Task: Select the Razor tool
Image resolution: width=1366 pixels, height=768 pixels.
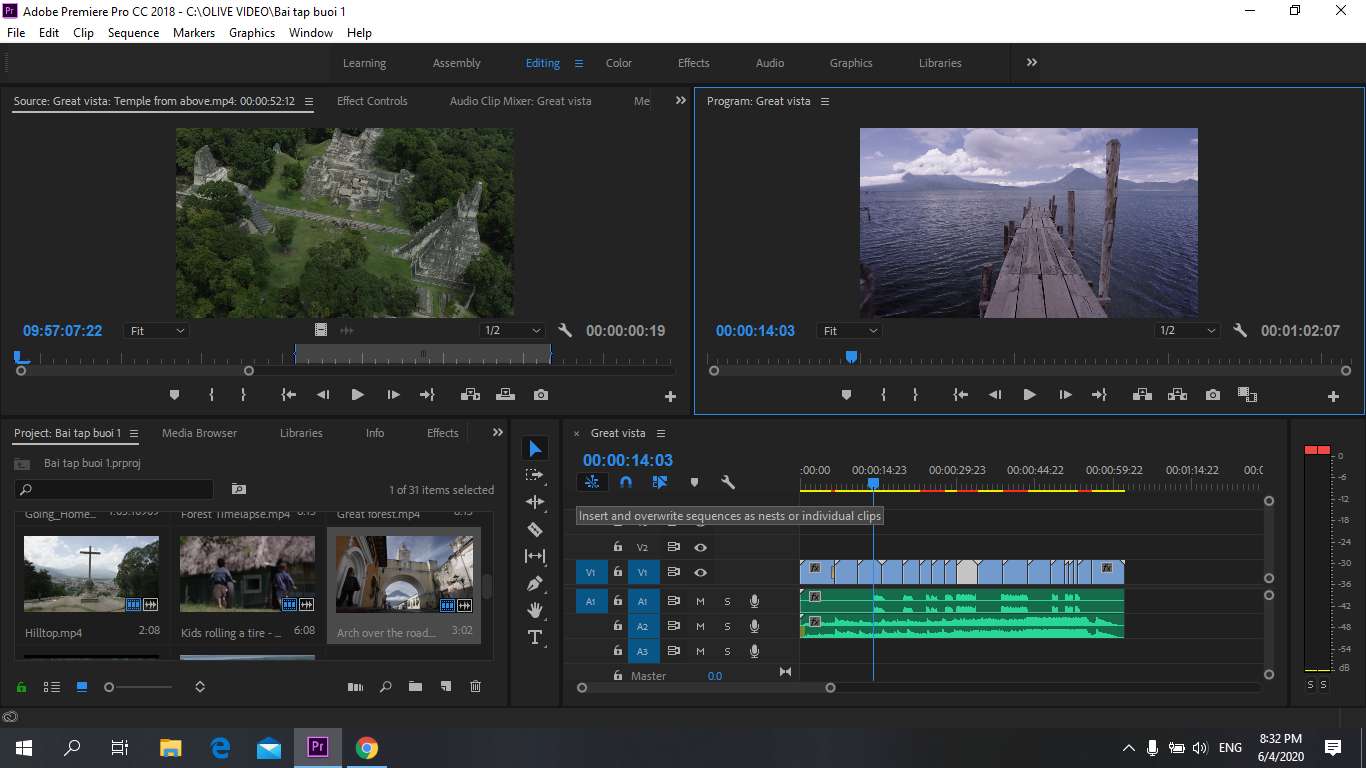Action: pyautogui.click(x=535, y=529)
